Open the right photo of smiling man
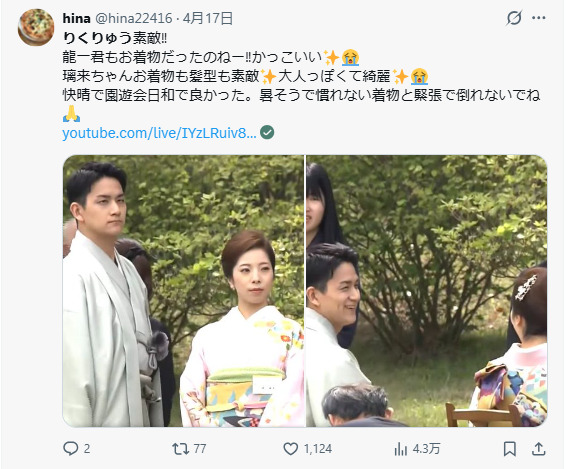Viewport: 567px width, 469px height. point(427,291)
